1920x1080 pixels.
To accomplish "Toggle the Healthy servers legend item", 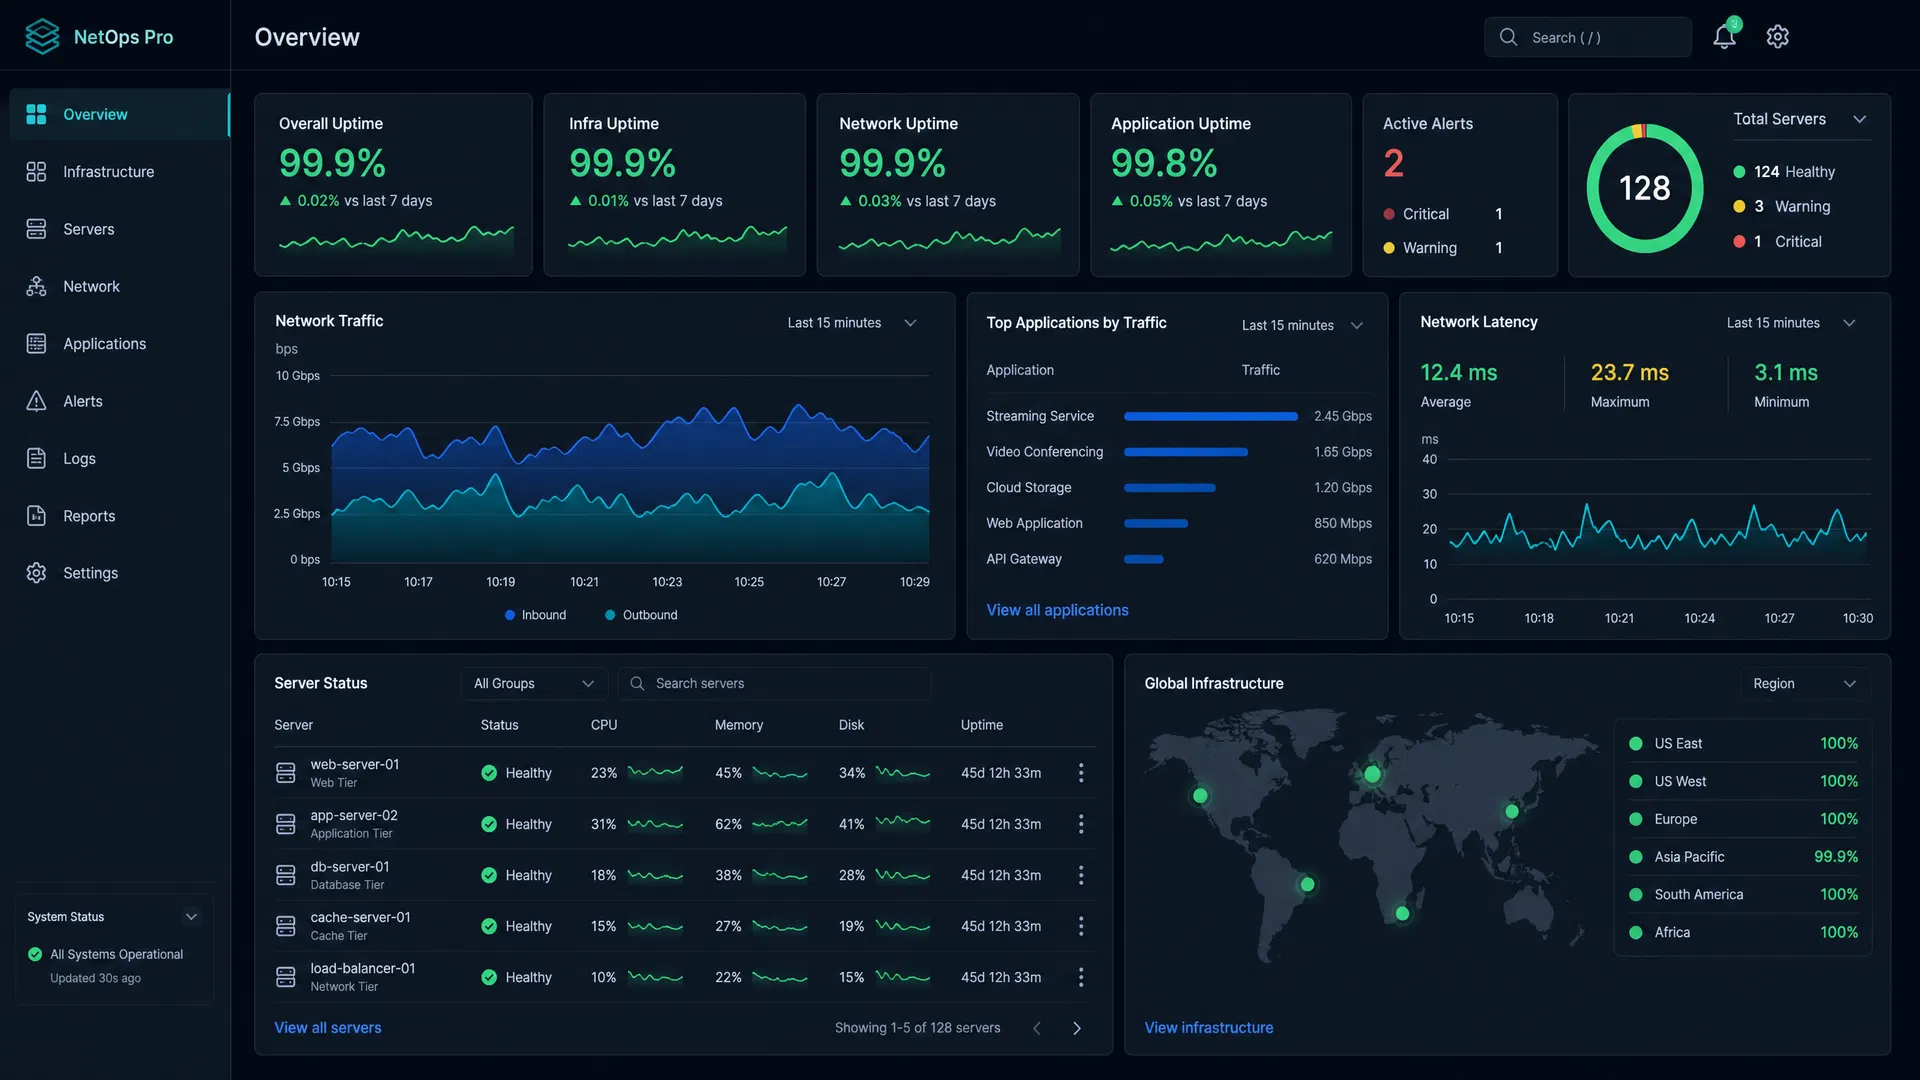I will [x=1784, y=172].
